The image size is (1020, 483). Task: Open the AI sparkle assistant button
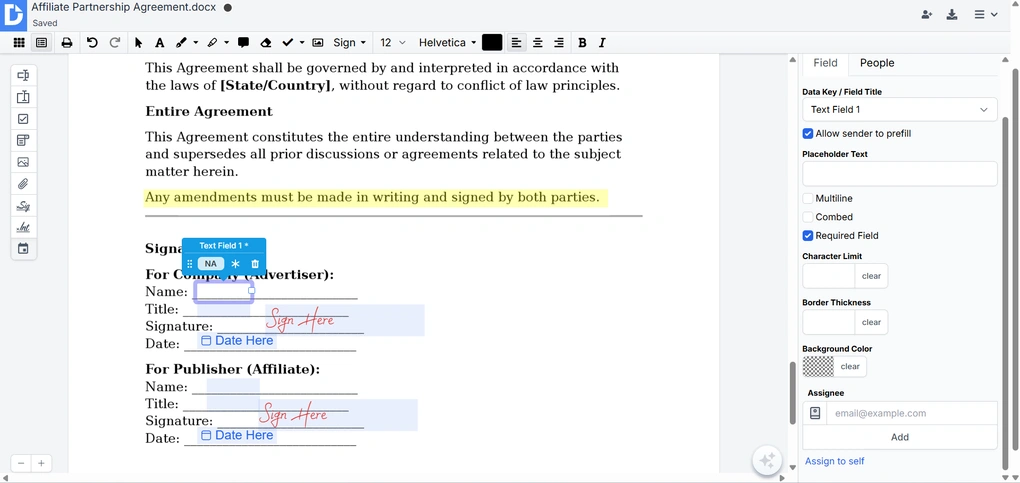(767, 460)
